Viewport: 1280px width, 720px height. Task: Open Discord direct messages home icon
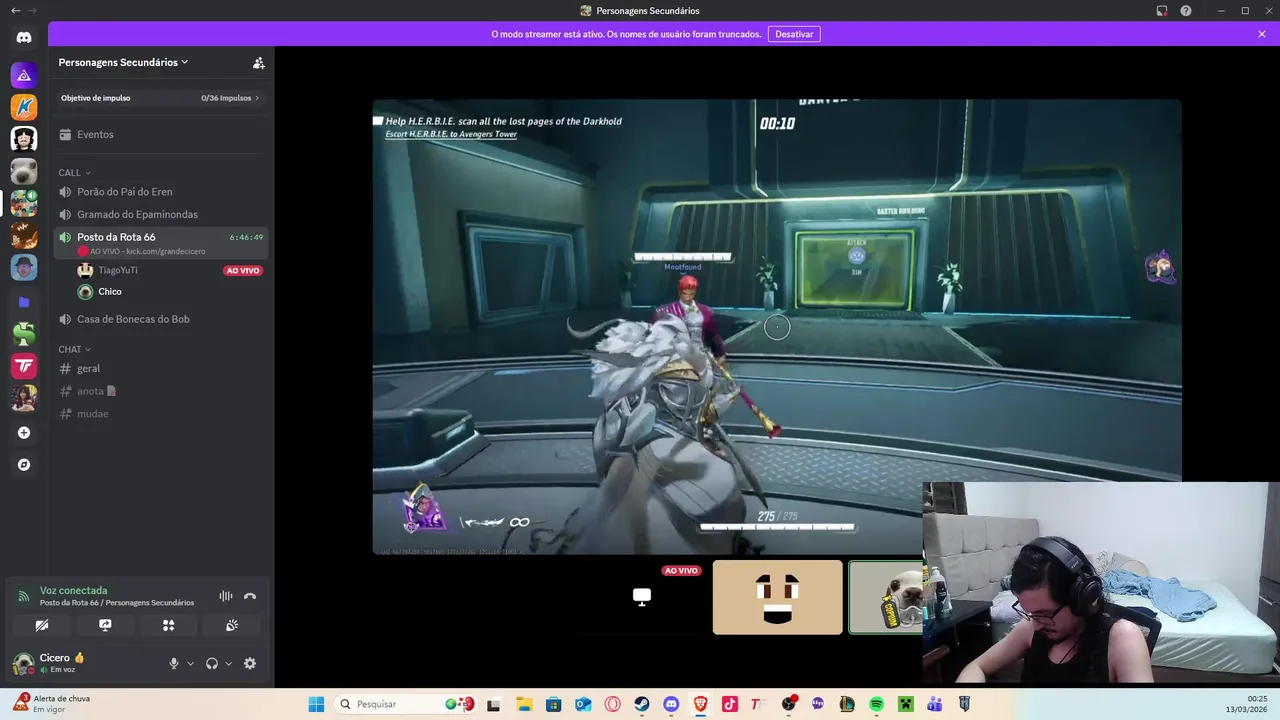point(24,38)
